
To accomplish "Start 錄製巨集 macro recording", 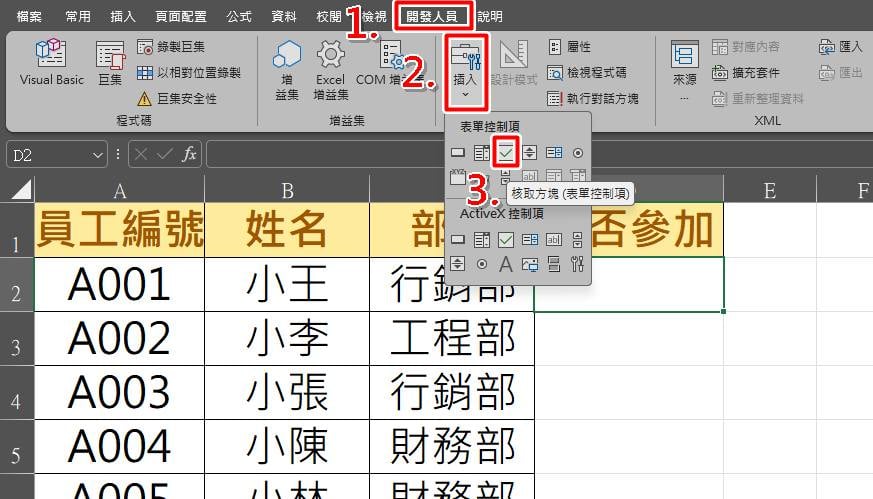I will [x=171, y=47].
